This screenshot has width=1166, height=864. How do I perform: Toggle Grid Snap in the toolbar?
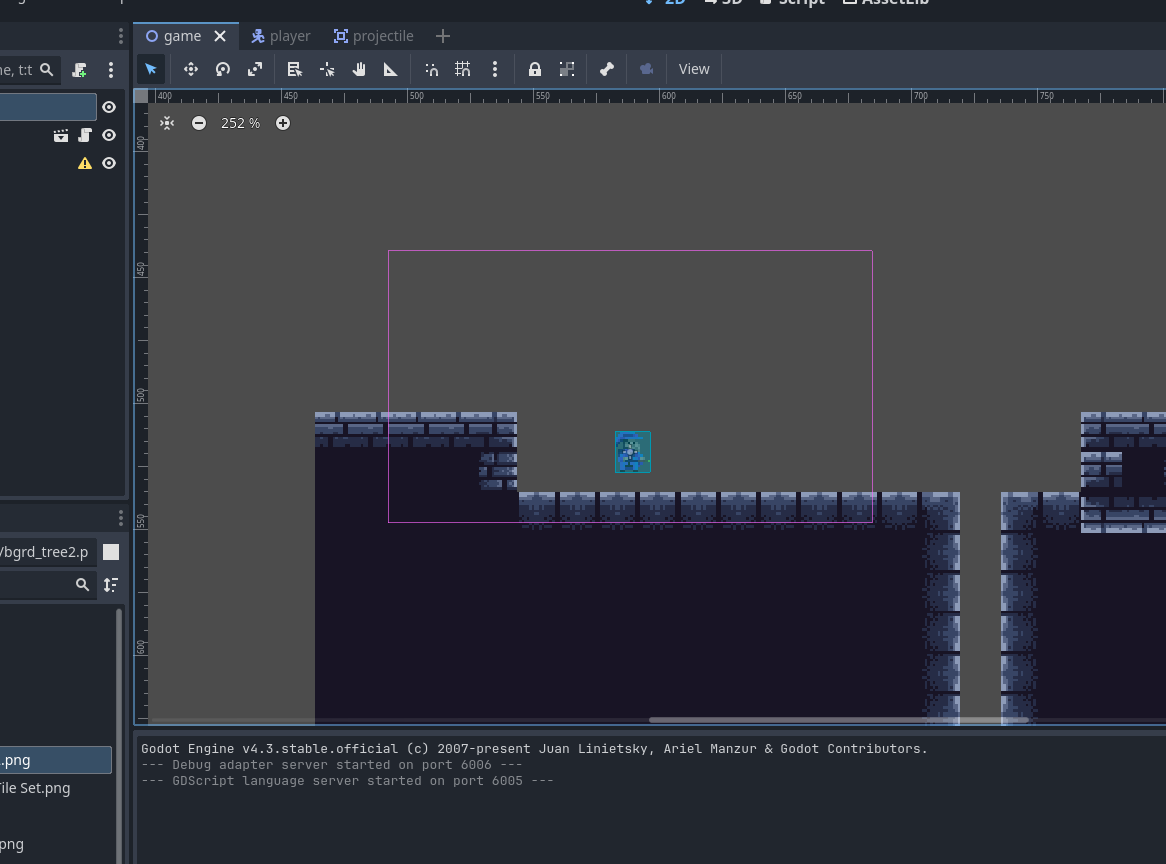click(x=463, y=69)
